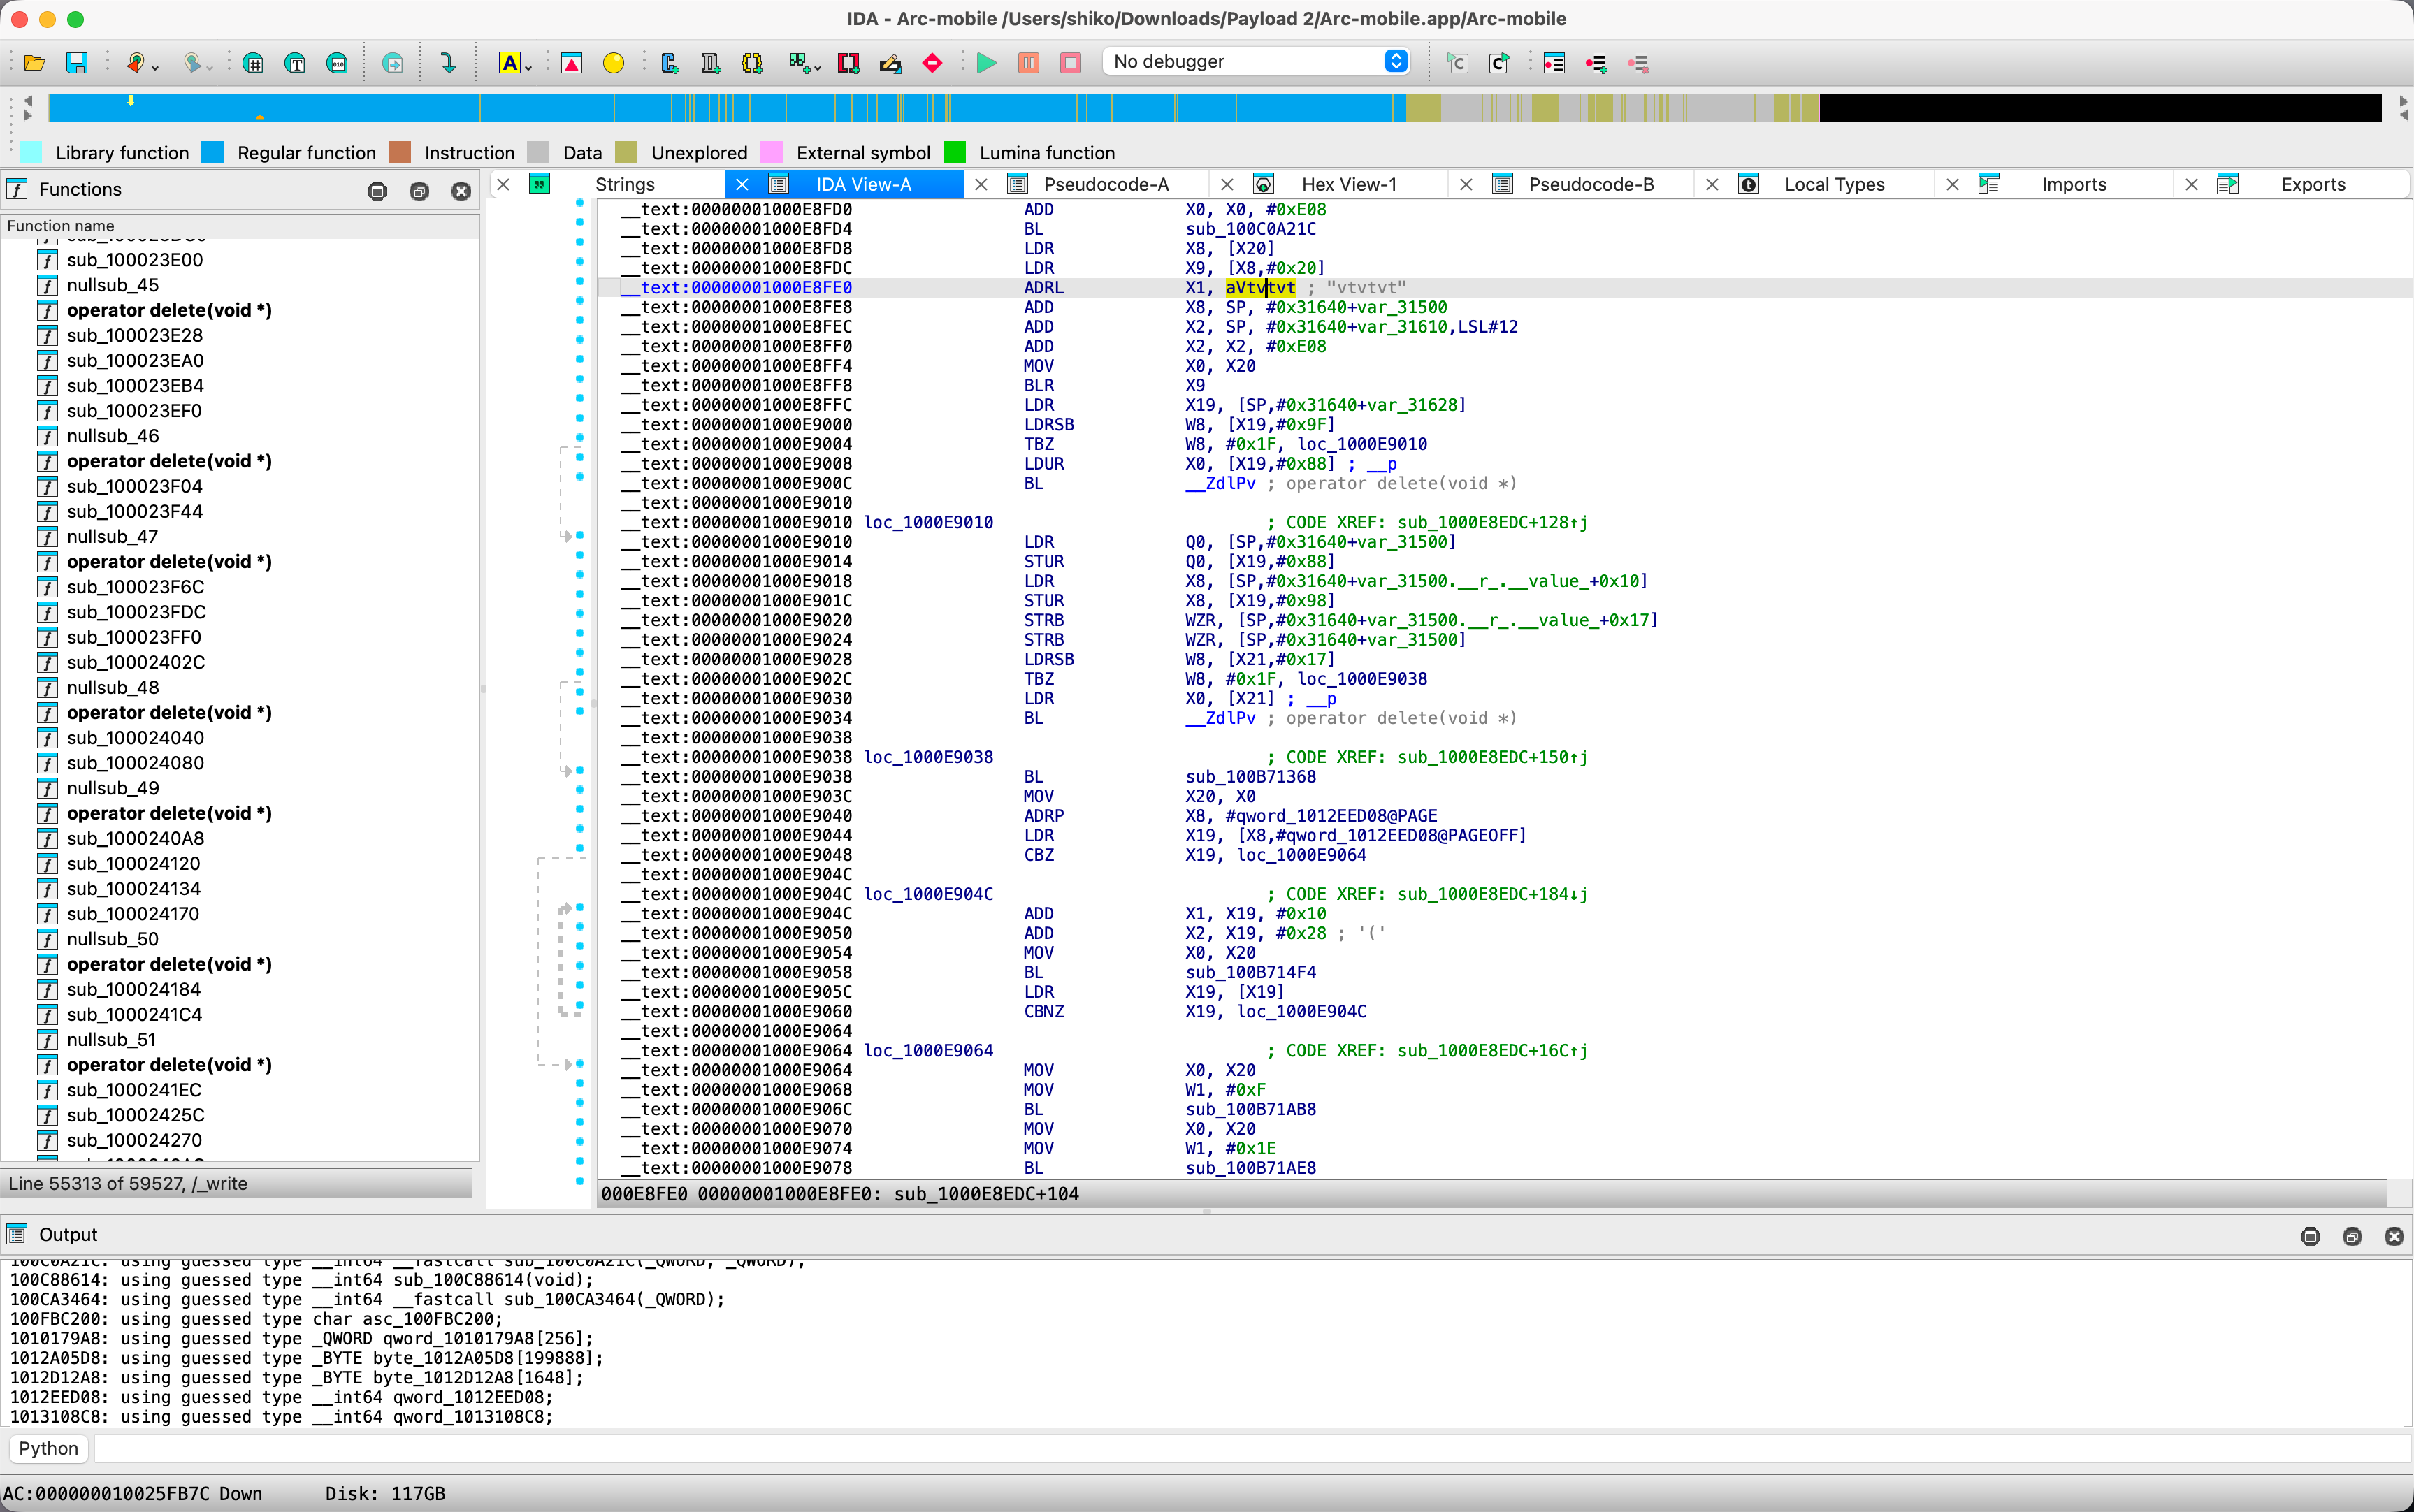The height and width of the screenshot is (1512, 2414).
Task: Click the yellow circle toolbar icon
Action: 613,63
